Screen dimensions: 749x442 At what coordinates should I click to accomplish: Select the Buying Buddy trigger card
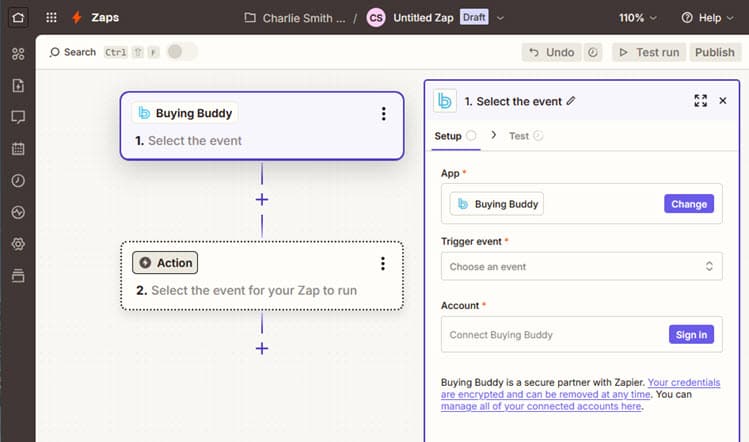(262, 126)
